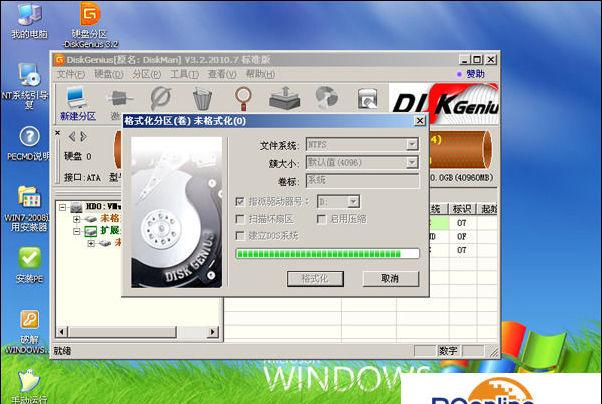Expand the HD0 disk tree node
The width and height of the screenshot is (602, 404).
pos(62,208)
